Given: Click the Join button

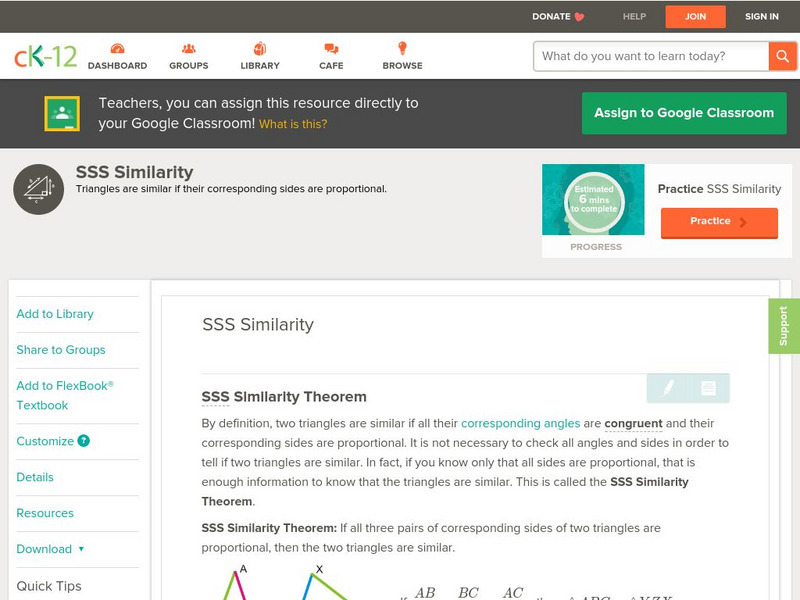Looking at the screenshot, I should [695, 17].
